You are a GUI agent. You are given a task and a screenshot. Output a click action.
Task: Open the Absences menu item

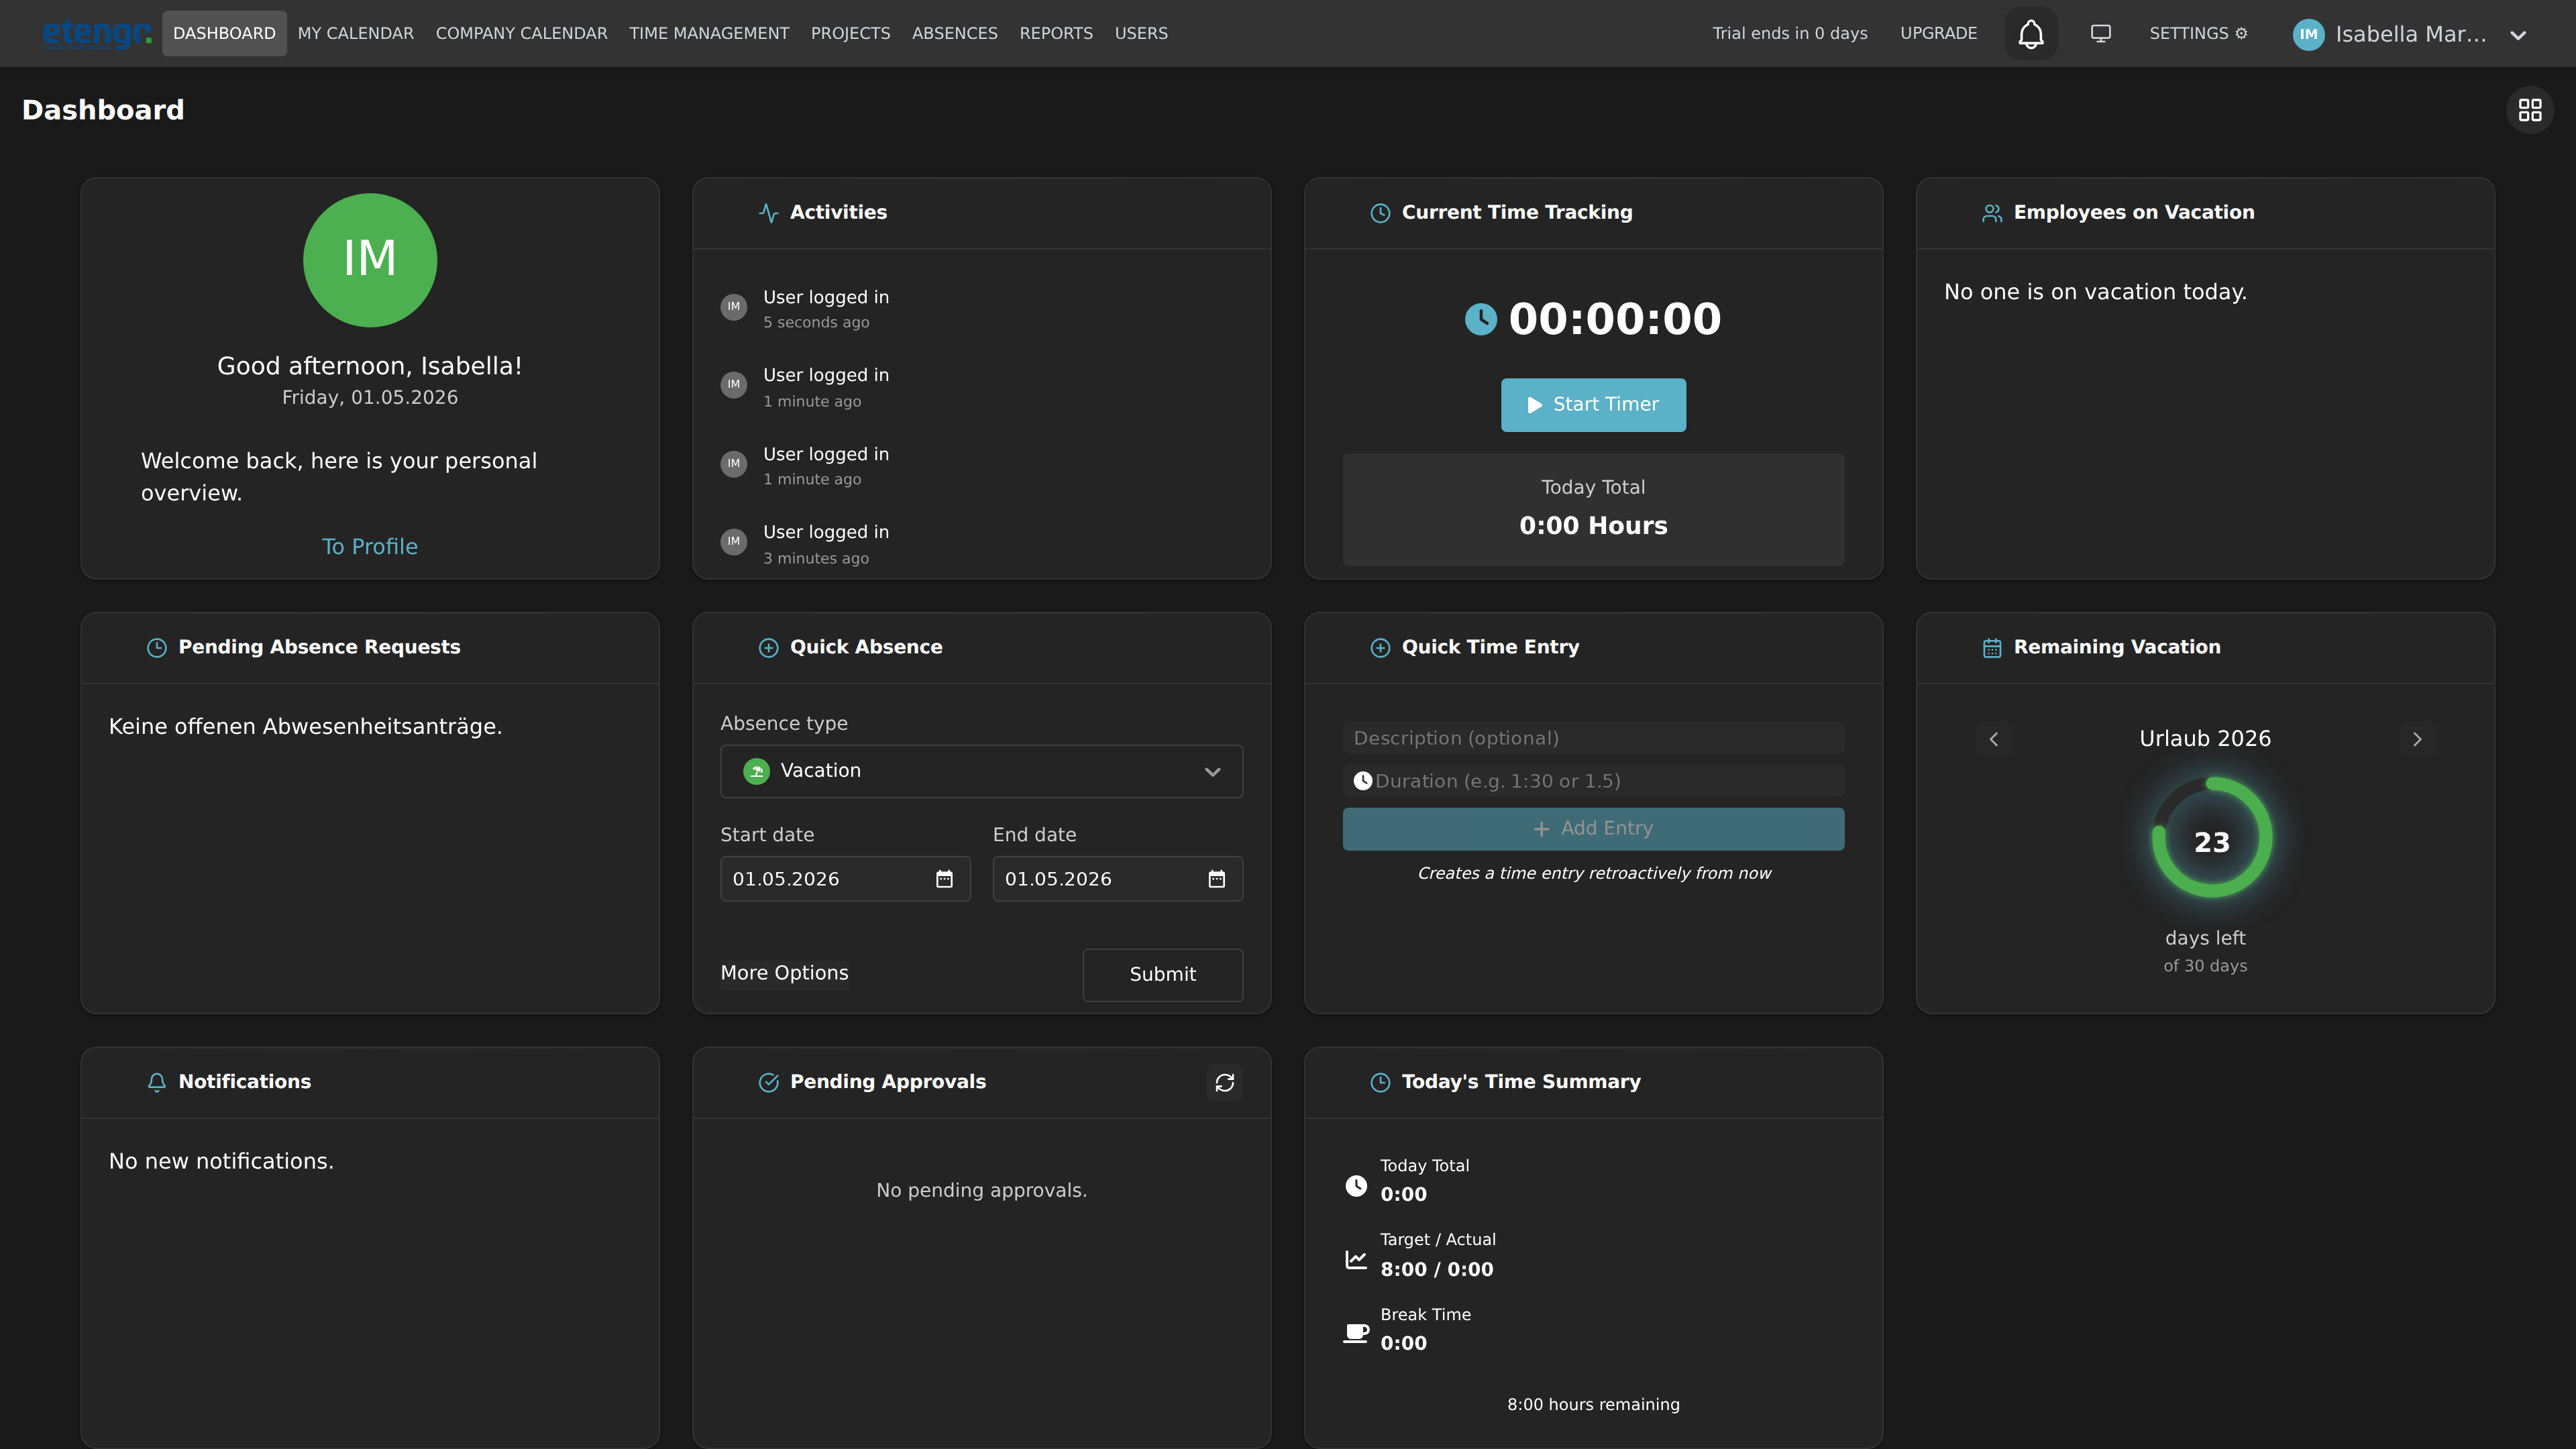(x=954, y=34)
